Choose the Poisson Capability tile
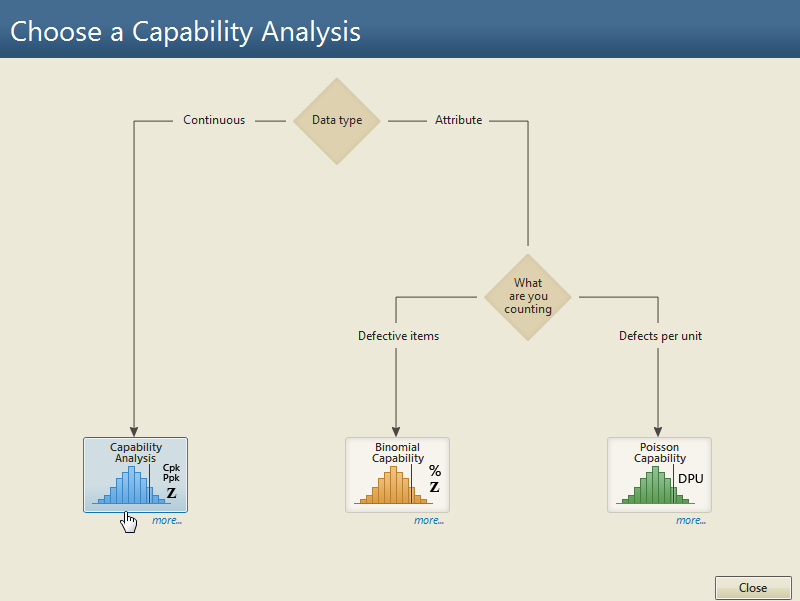Image resolution: width=800 pixels, height=601 pixels. (659, 474)
